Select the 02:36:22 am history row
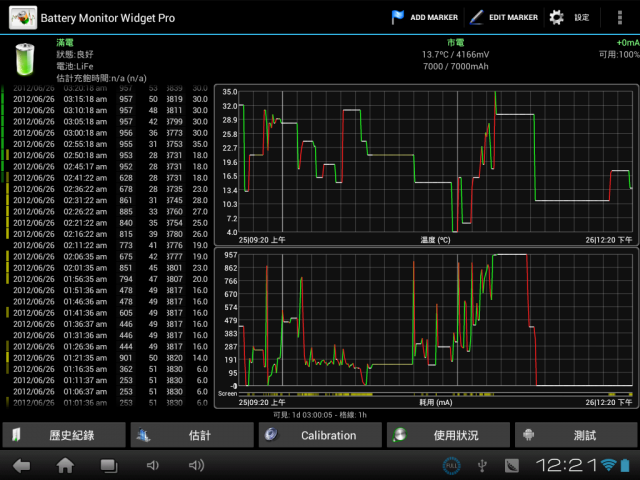This screenshot has height=480, width=640. tap(108, 189)
